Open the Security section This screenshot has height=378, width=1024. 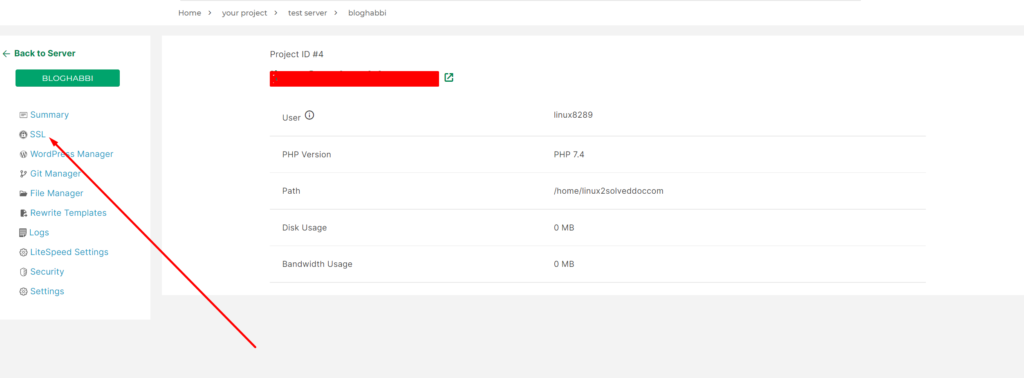pyautogui.click(x=47, y=272)
